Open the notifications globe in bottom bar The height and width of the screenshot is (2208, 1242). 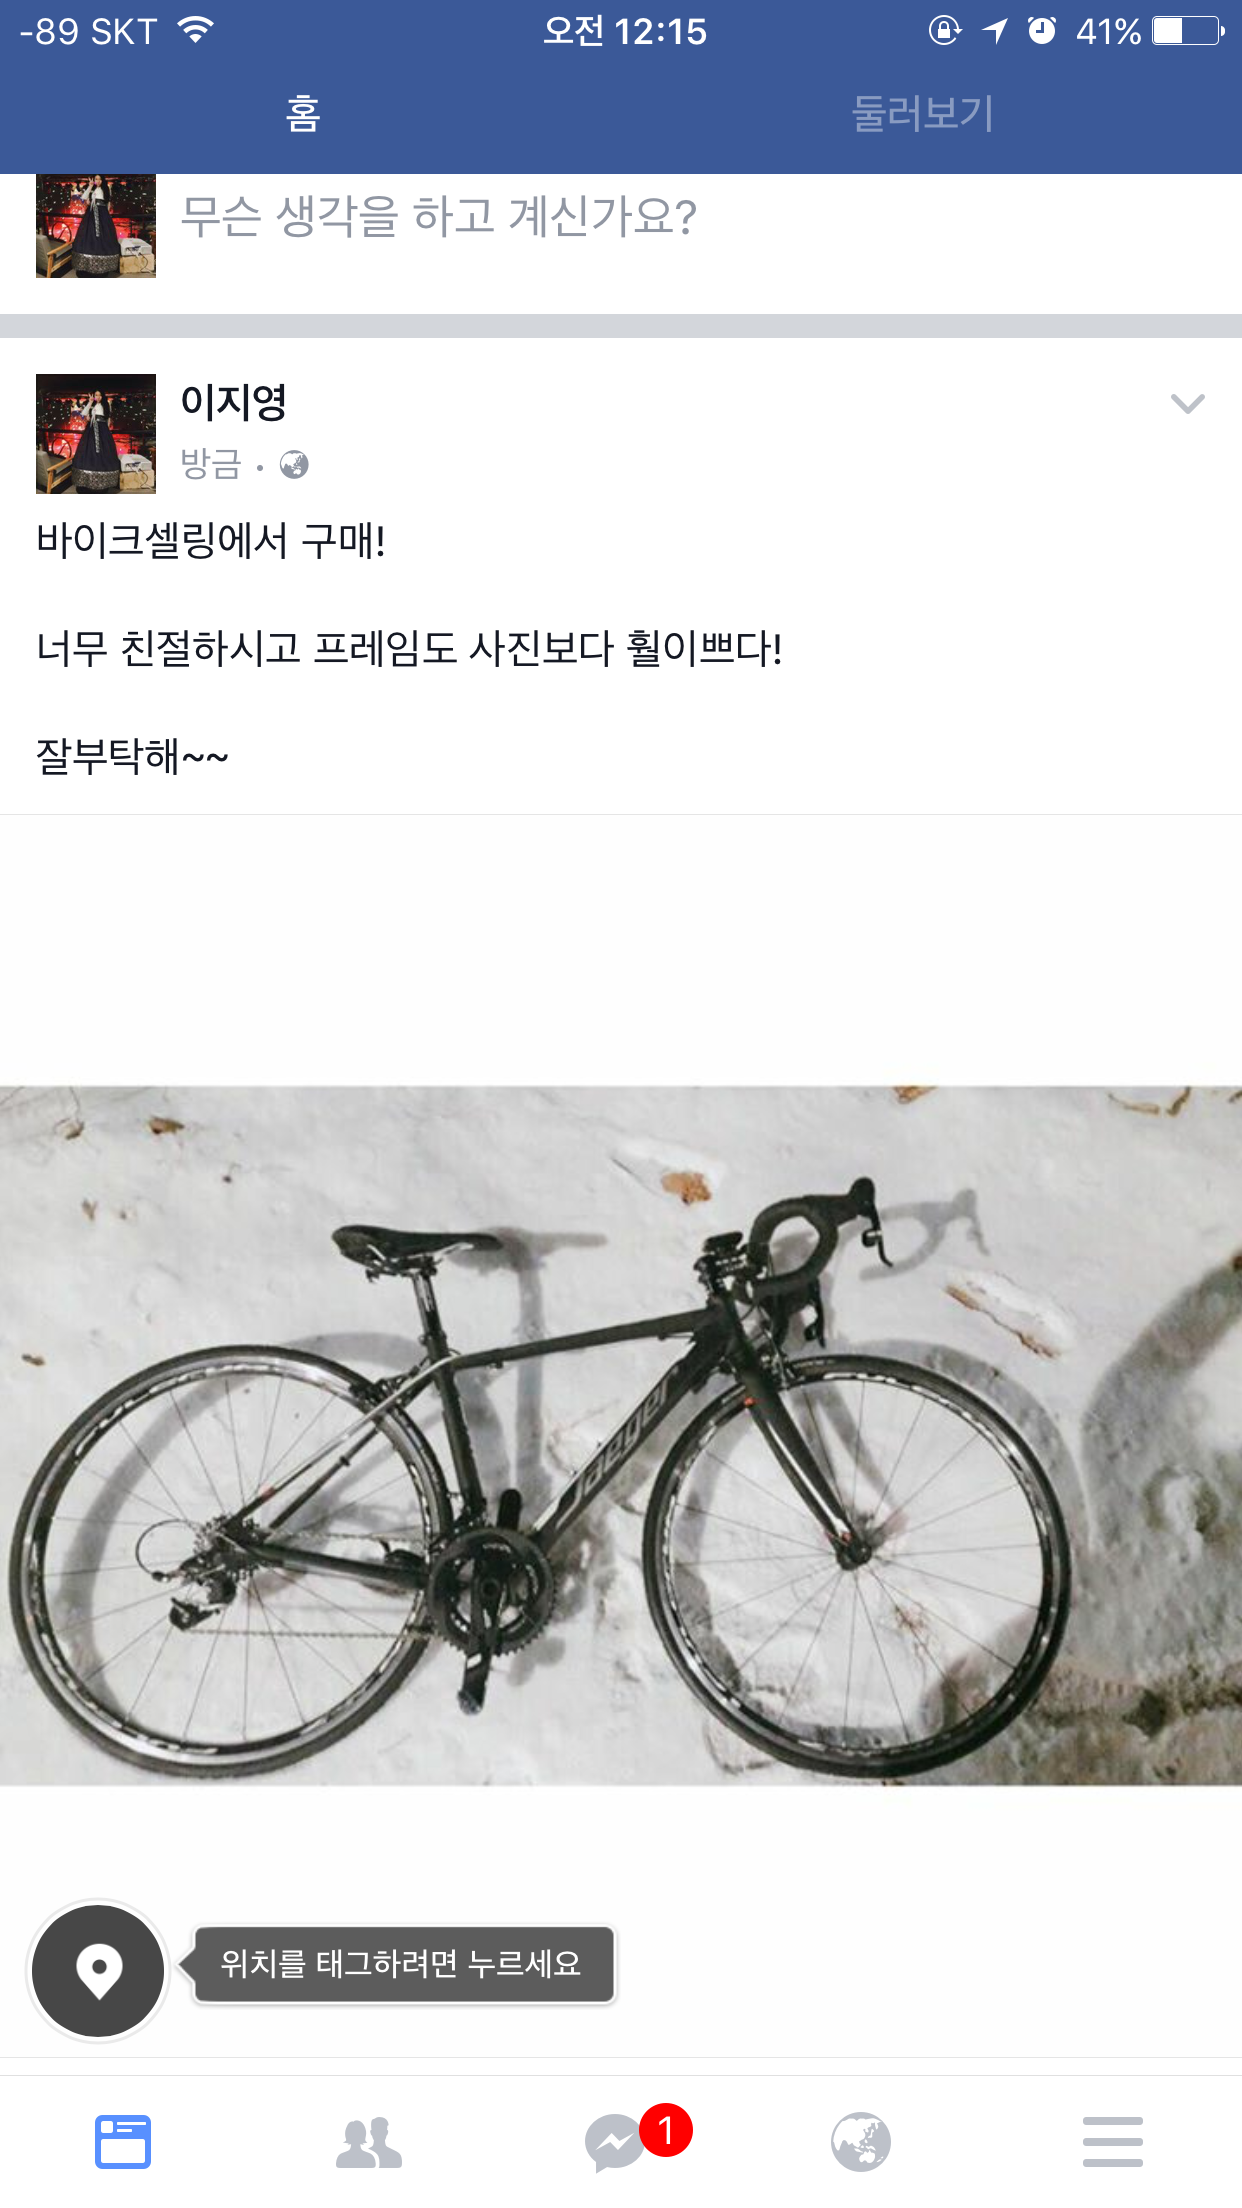click(861, 2142)
